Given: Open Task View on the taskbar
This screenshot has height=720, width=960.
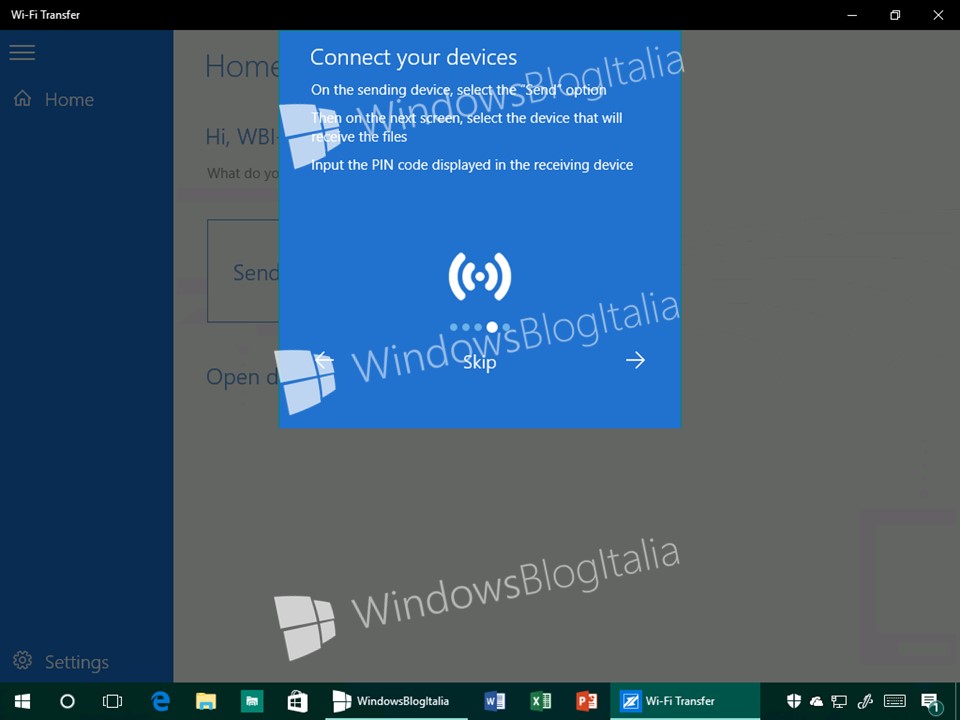Looking at the screenshot, I should coord(113,701).
